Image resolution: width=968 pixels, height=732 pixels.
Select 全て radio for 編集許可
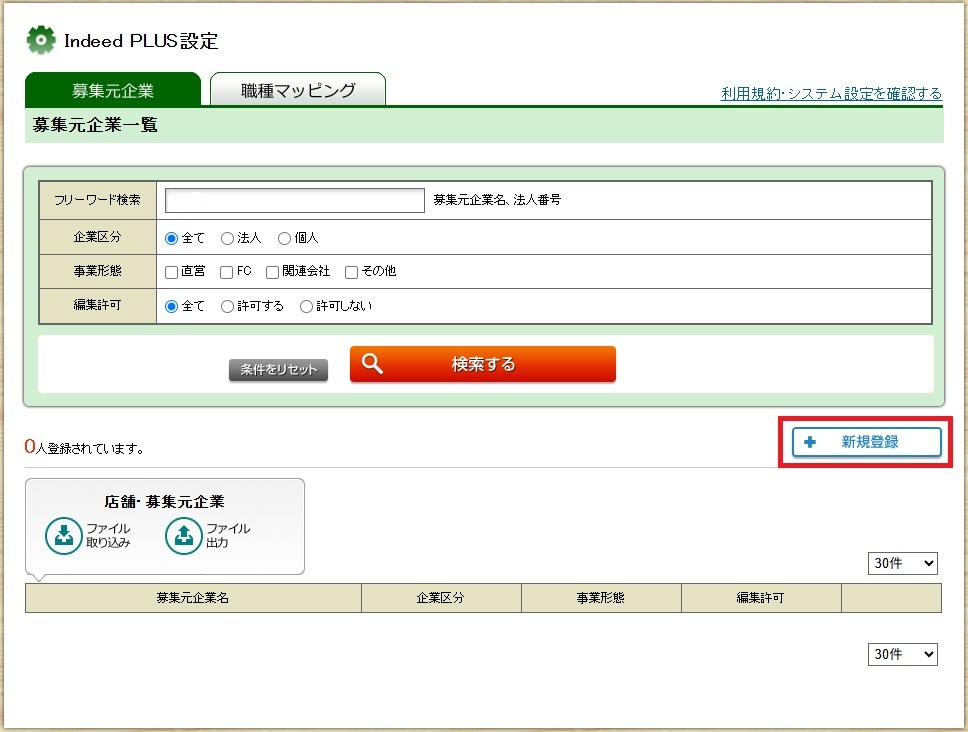click(172, 306)
